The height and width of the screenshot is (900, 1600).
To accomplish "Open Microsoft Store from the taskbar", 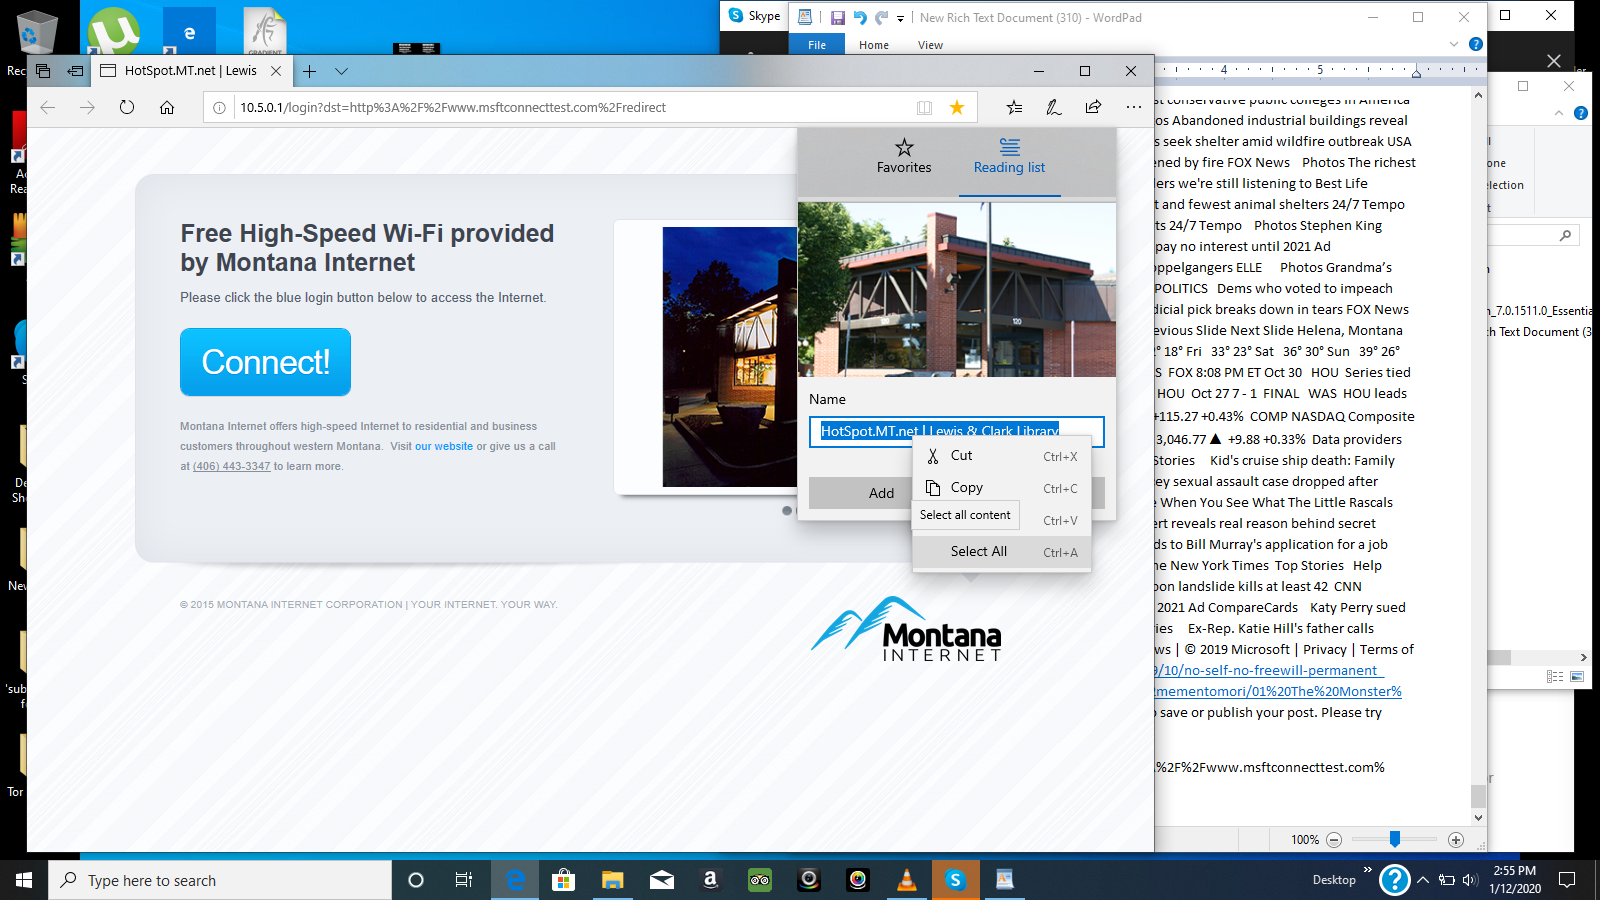I will pos(564,880).
